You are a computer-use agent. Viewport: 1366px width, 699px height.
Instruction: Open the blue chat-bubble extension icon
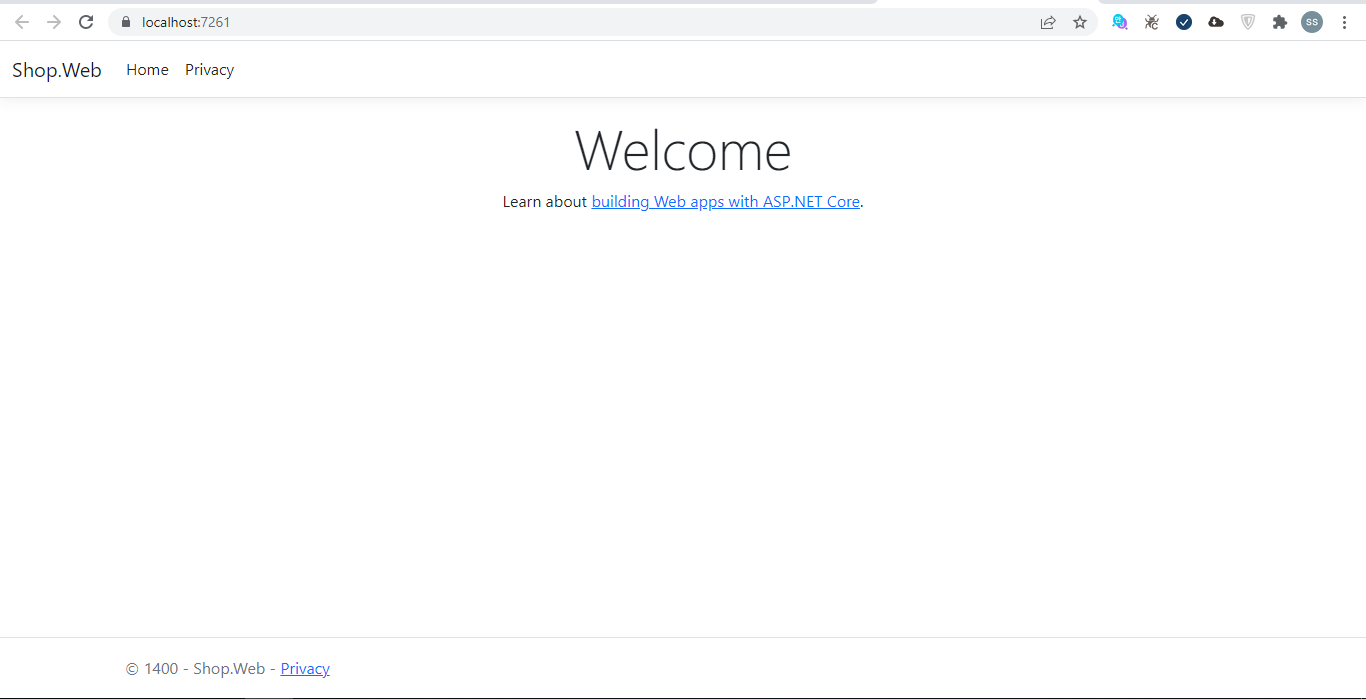coord(1120,22)
